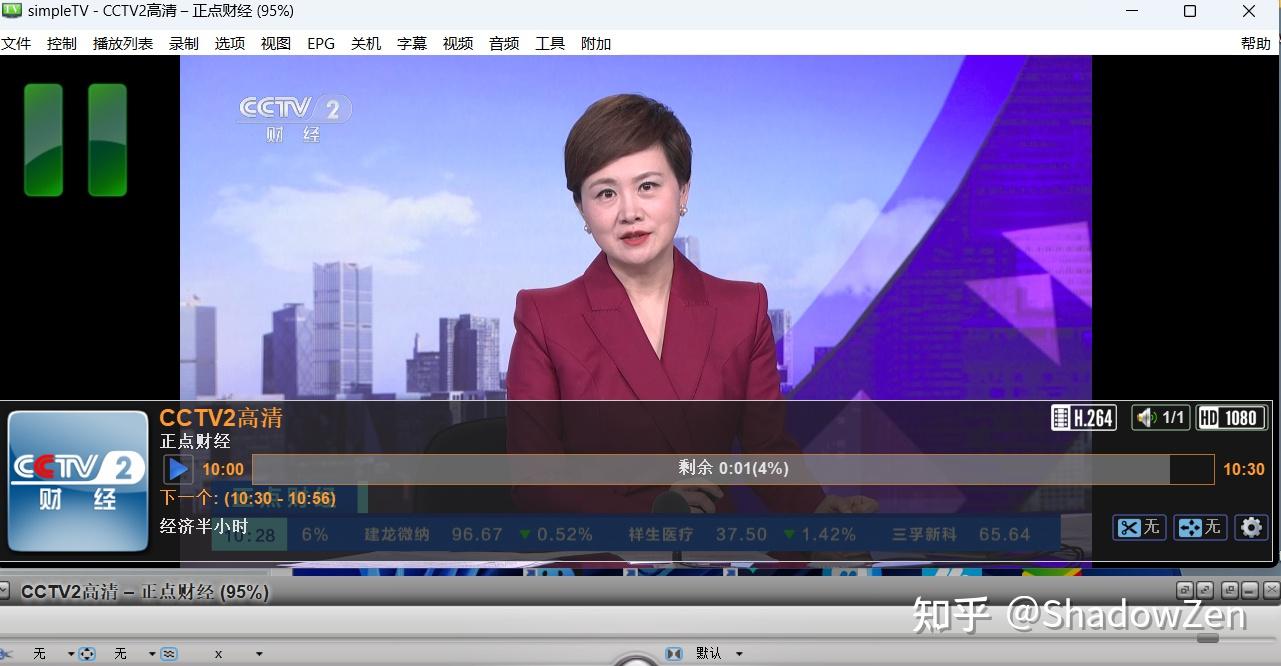Click the HD 1080 resolution badge
This screenshot has width=1281, height=666.
1232,418
